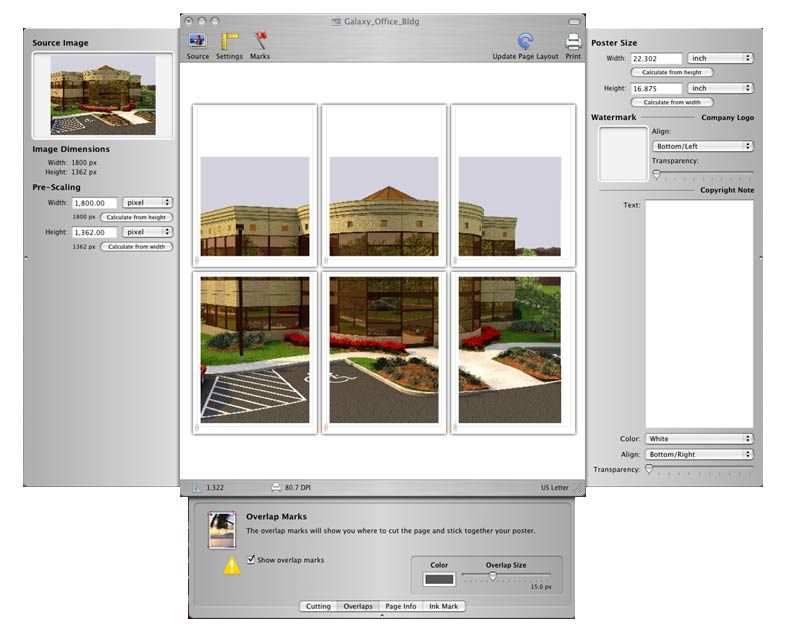Click the Galaxy_Office_Bldg window title

click(x=381, y=21)
